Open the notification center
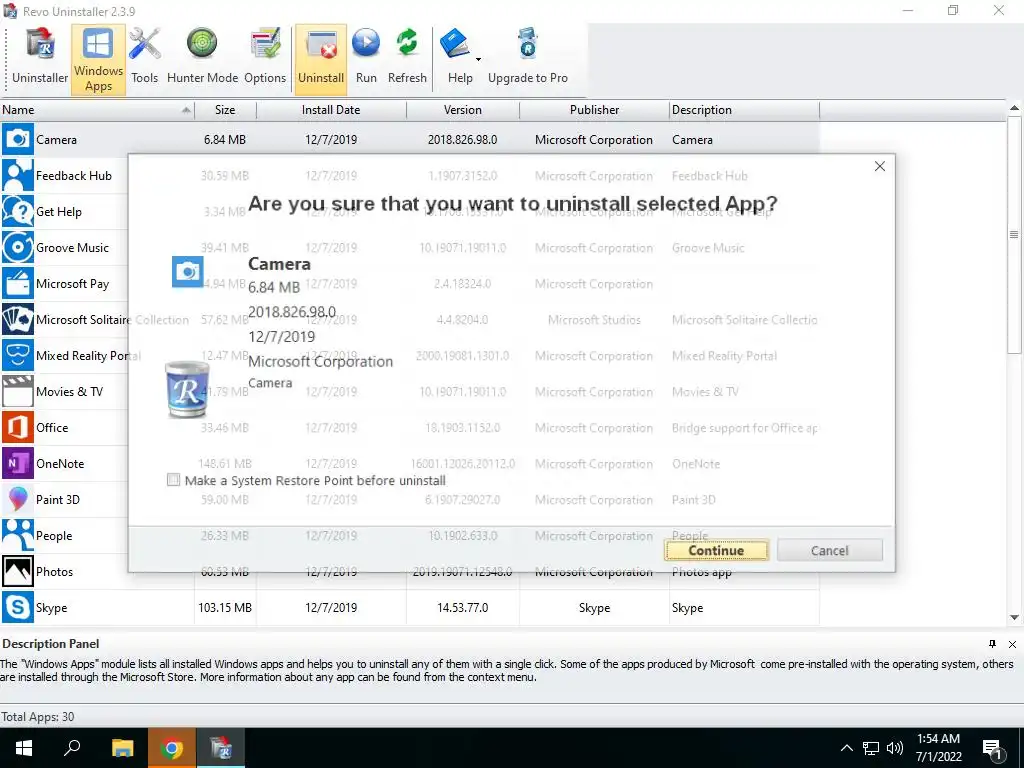1024x768 pixels. [993, 748]
